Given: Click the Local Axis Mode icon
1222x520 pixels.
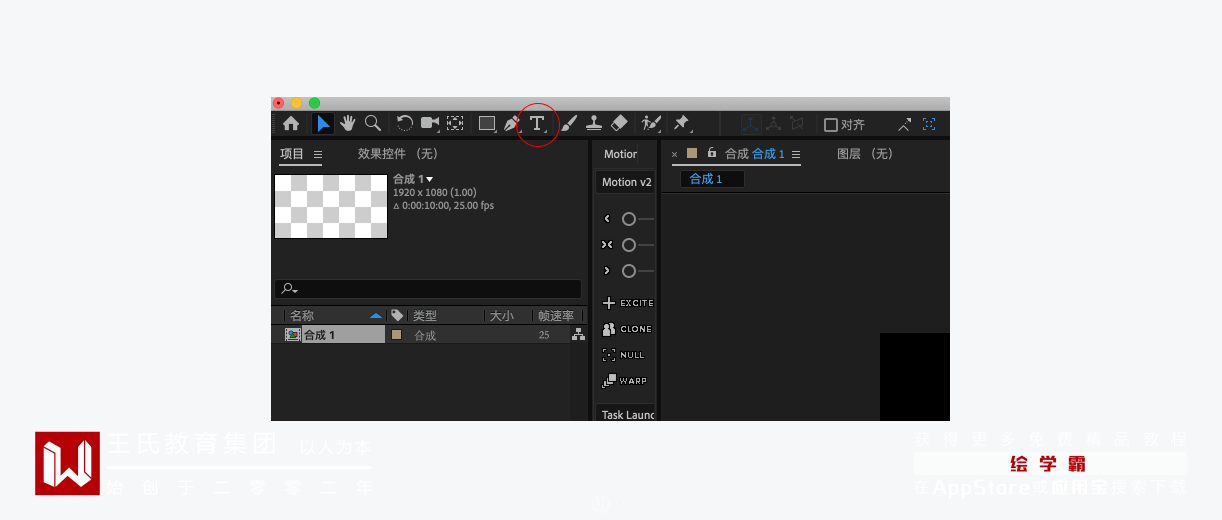Looking at the screenshot, I should (x=749, y=124).
